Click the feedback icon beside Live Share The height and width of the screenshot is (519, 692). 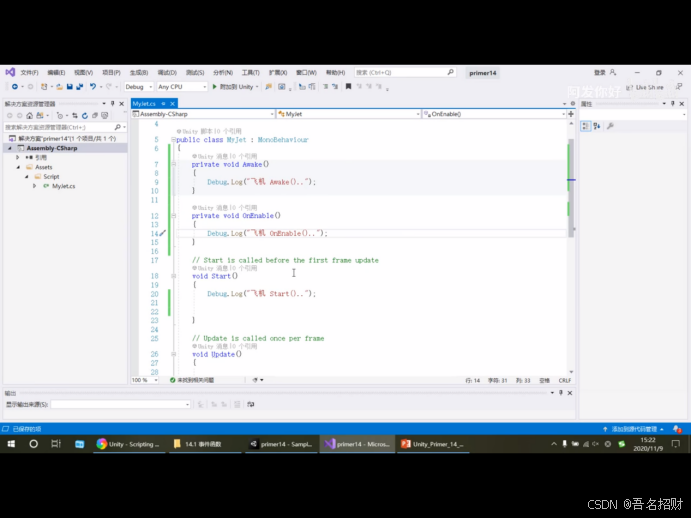(x=679, y=87)
